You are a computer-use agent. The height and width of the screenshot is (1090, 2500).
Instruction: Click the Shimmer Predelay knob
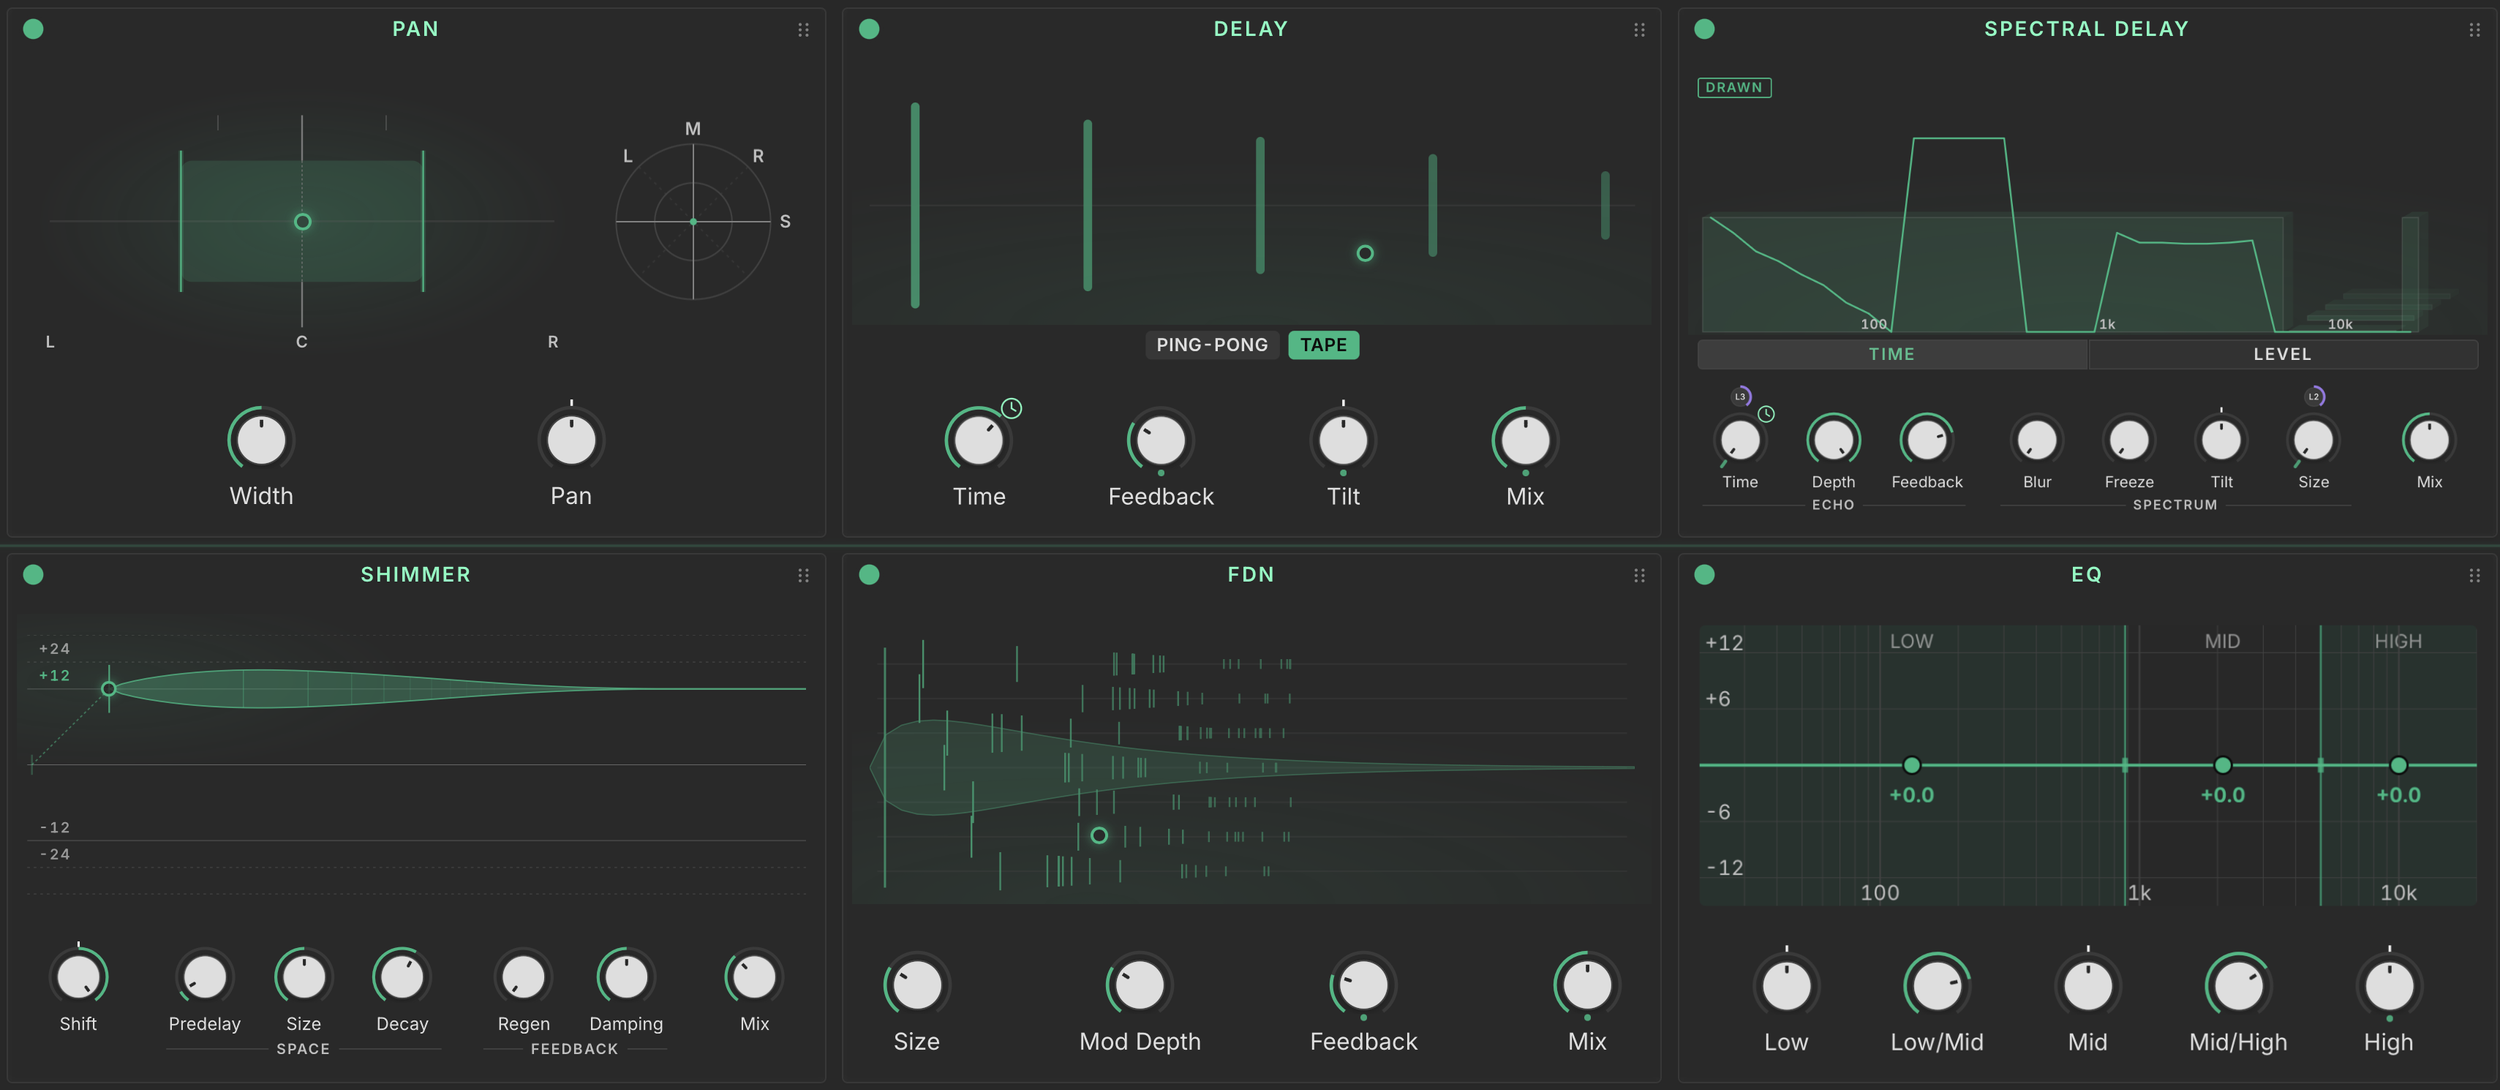(x=205, y=977)
